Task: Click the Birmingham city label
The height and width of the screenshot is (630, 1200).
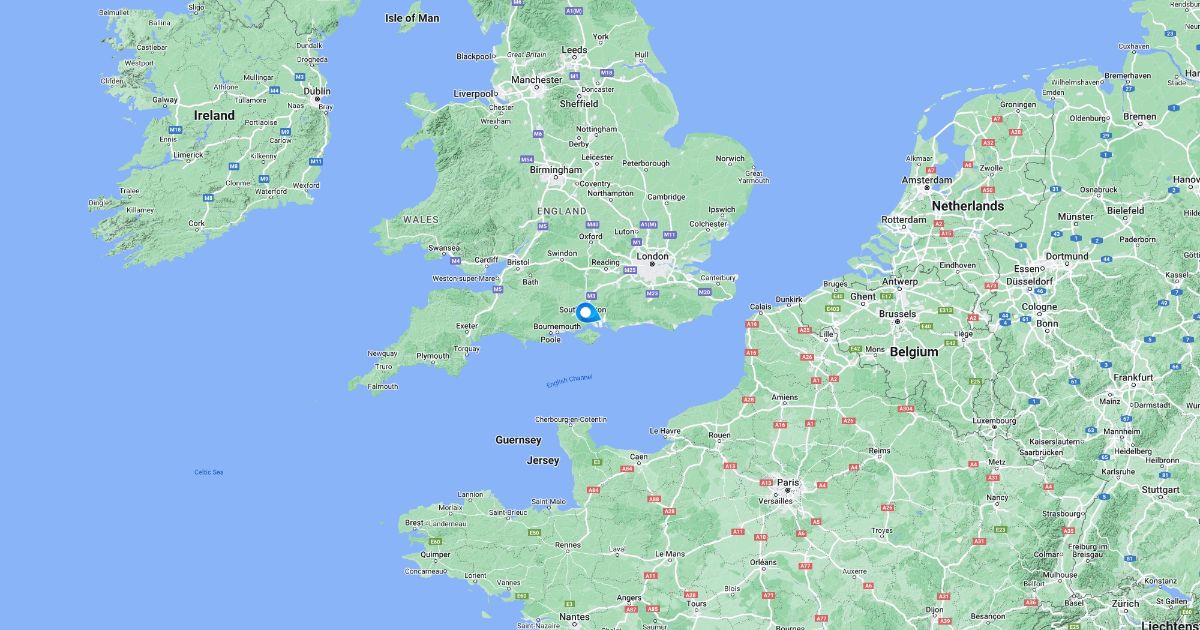Action: tap(555, 170)
